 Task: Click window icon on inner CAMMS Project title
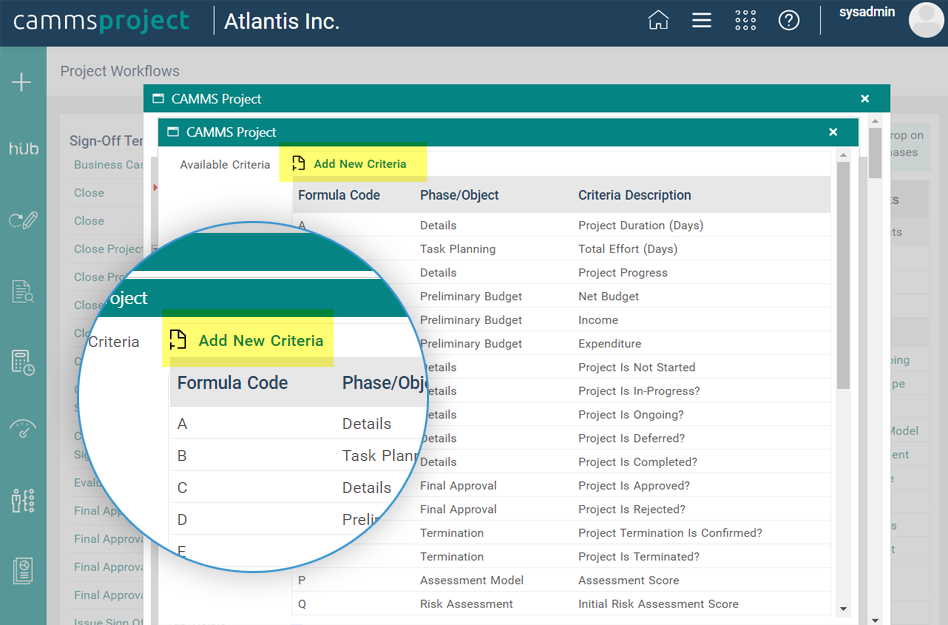(x=173, y=132)
